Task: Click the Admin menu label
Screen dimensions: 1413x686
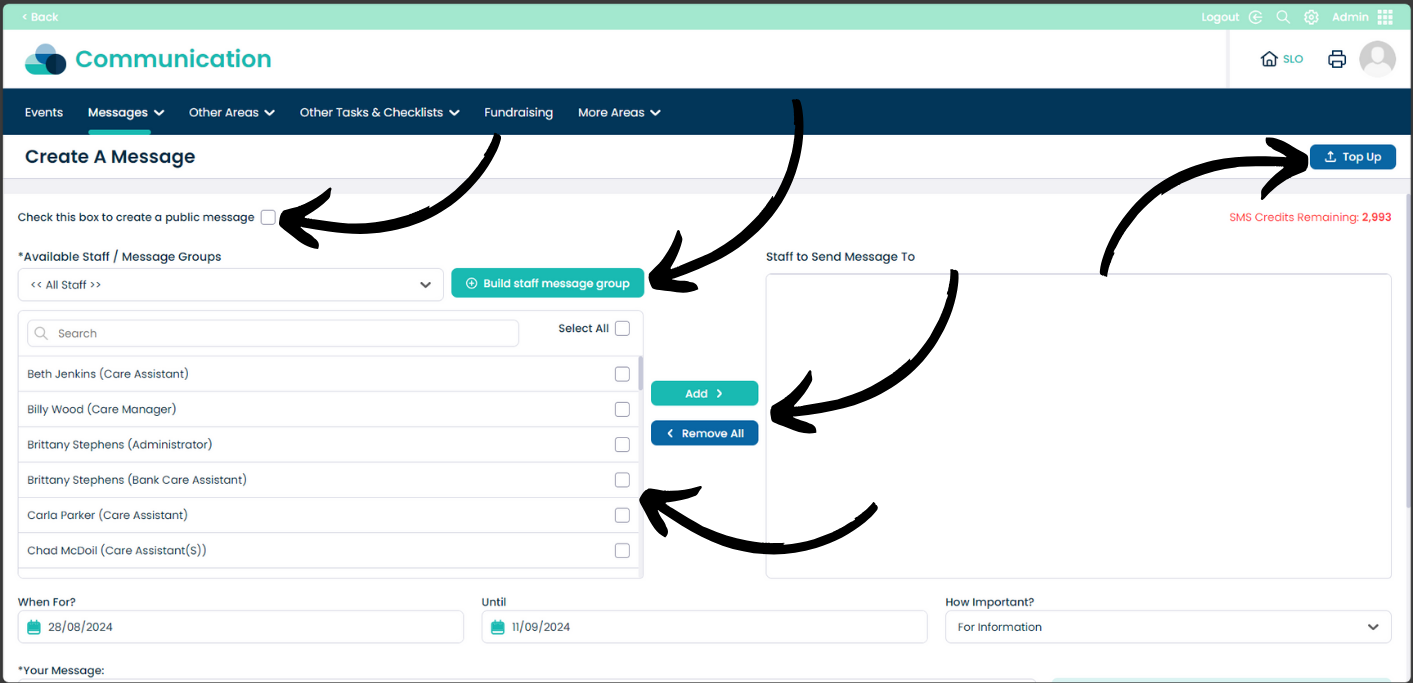Action: (1350, 17)
